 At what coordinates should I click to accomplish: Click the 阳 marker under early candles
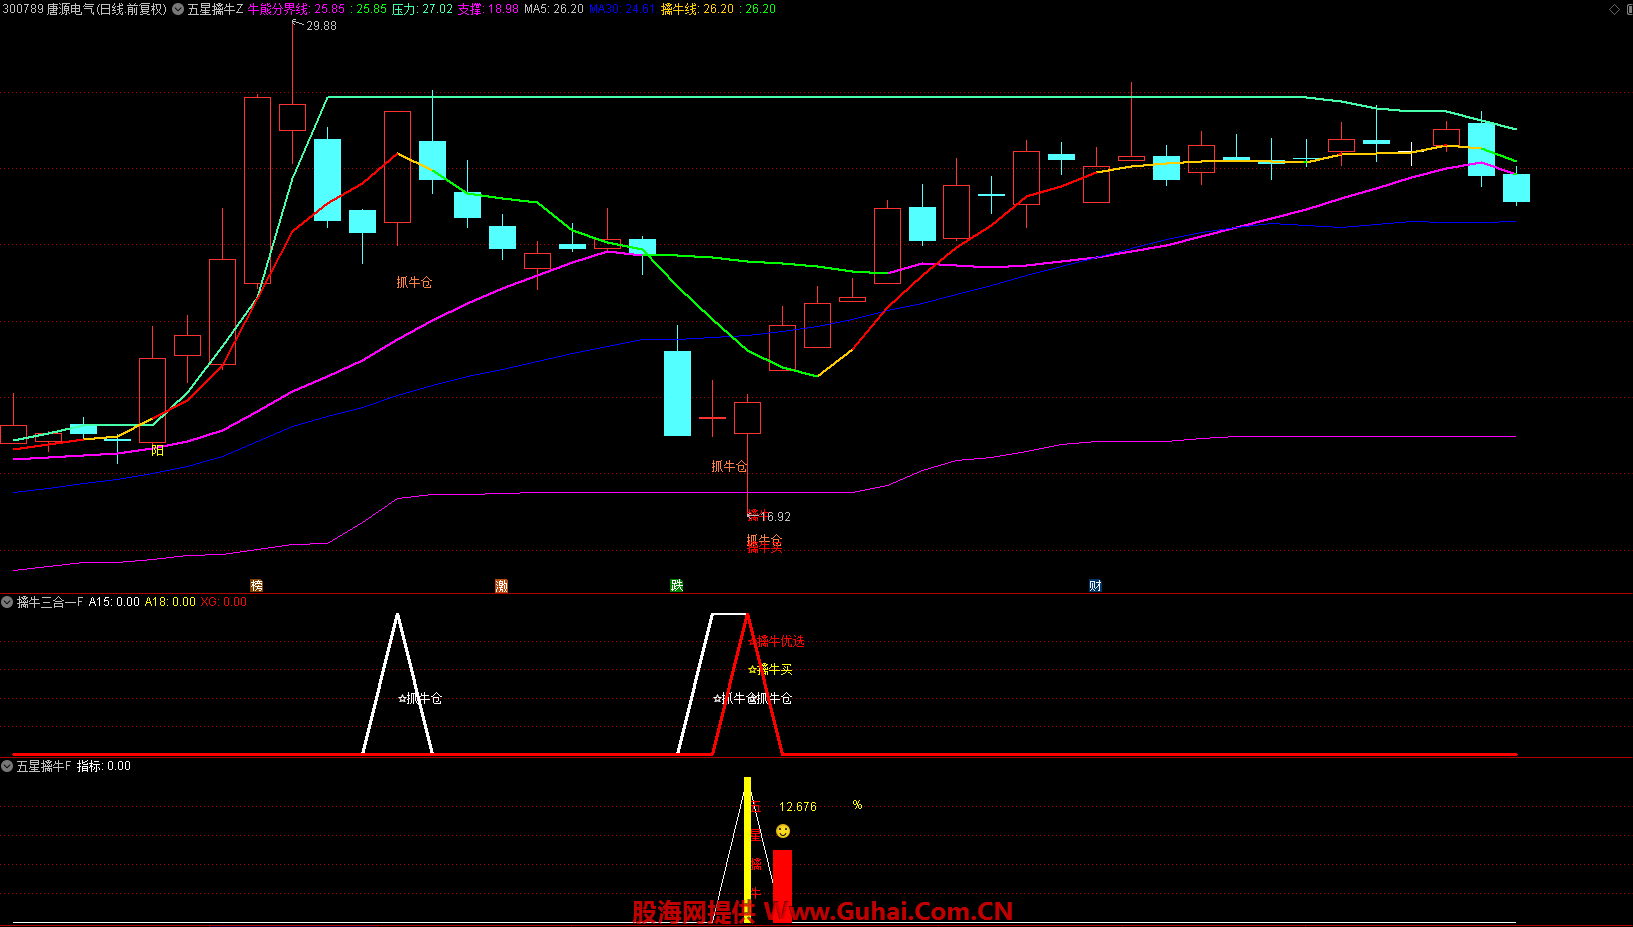[157, 451]
